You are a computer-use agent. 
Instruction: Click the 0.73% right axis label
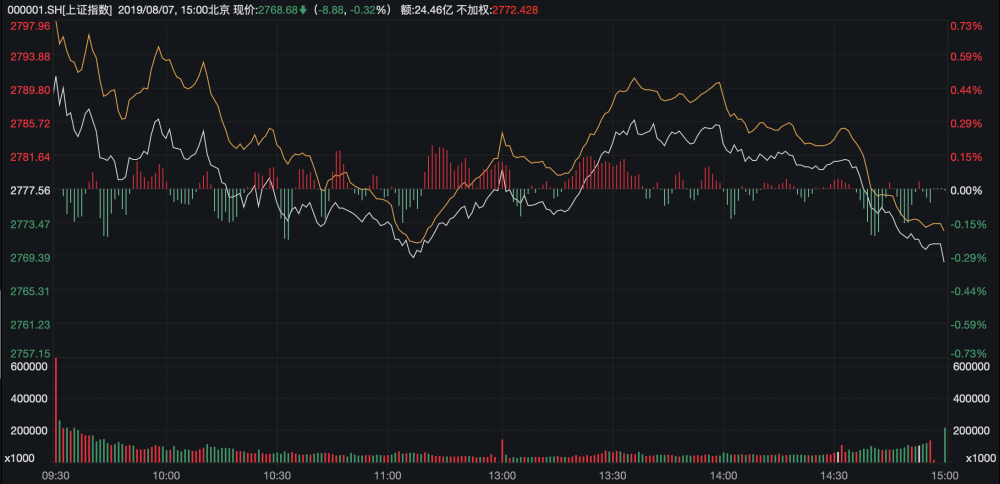[x=966, y=26]
